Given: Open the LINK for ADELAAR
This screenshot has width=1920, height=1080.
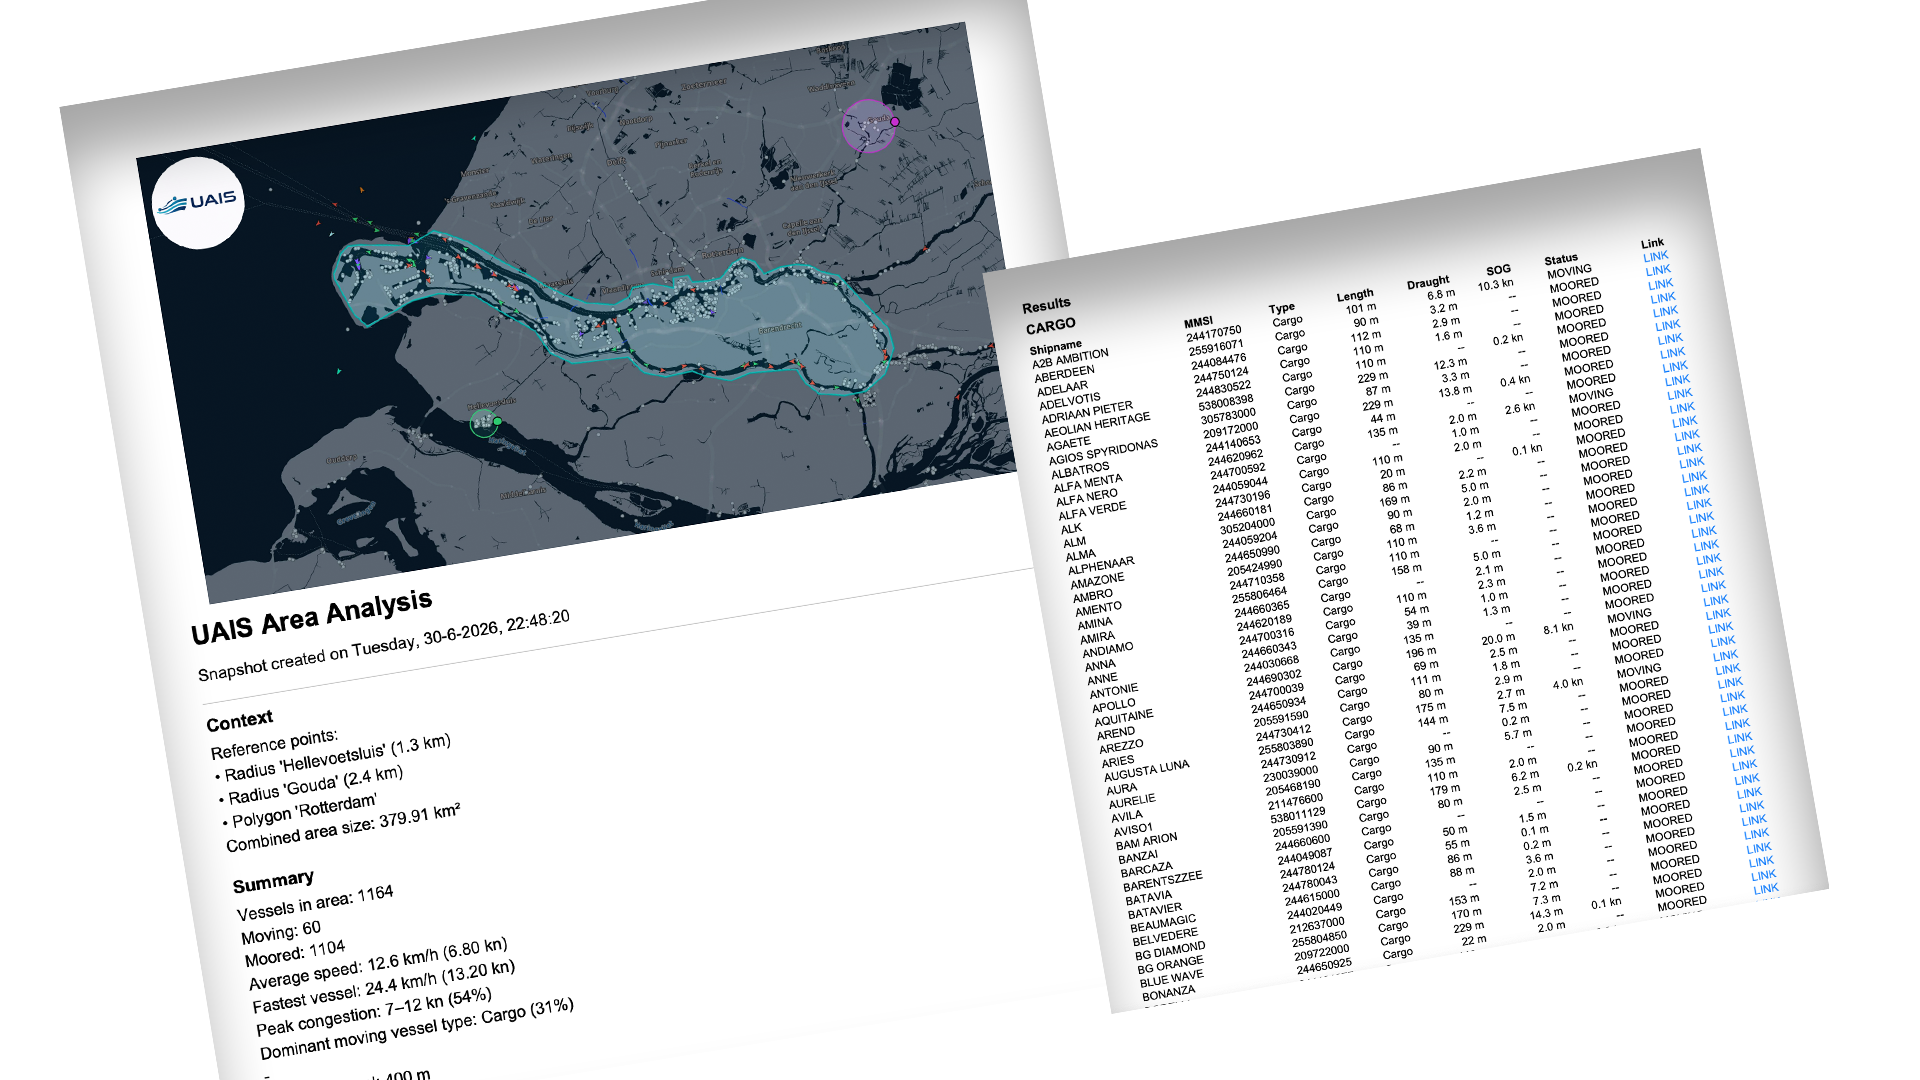Looking at the screenshot, I should (x=1660, y=285).
